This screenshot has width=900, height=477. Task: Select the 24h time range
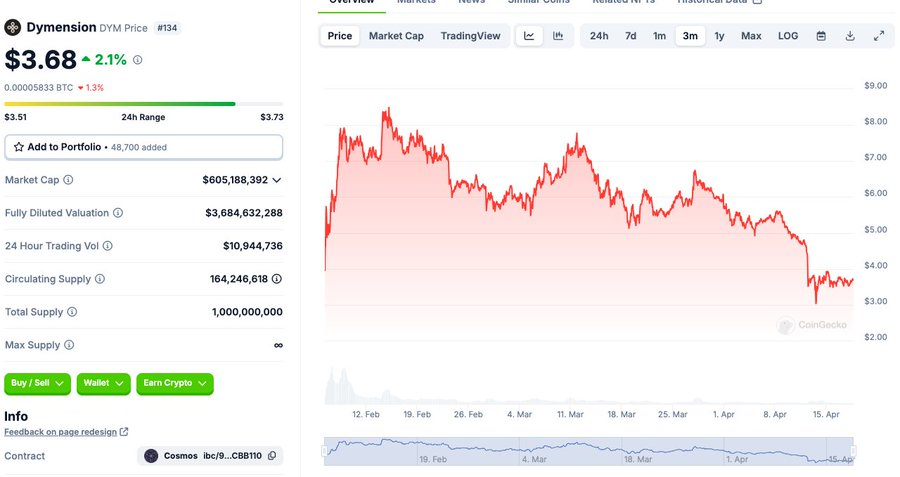(x=599, y=36)
